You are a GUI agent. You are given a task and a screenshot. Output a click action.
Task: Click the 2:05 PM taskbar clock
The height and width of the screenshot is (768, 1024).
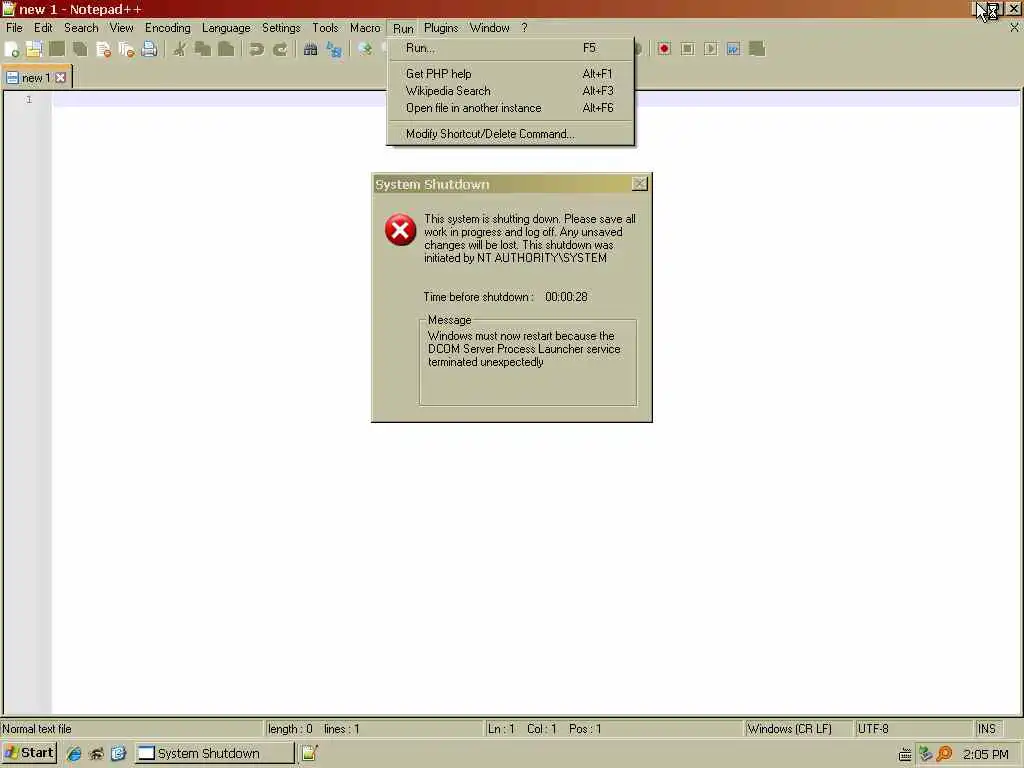[985, 754]
